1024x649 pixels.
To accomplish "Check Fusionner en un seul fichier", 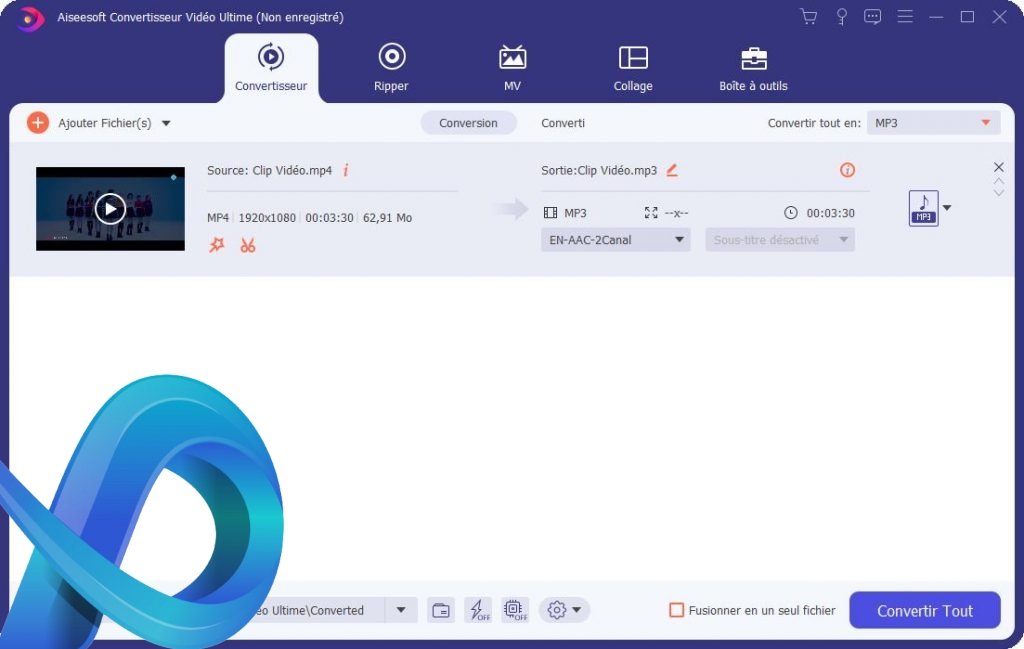I will tap(677, 610).
